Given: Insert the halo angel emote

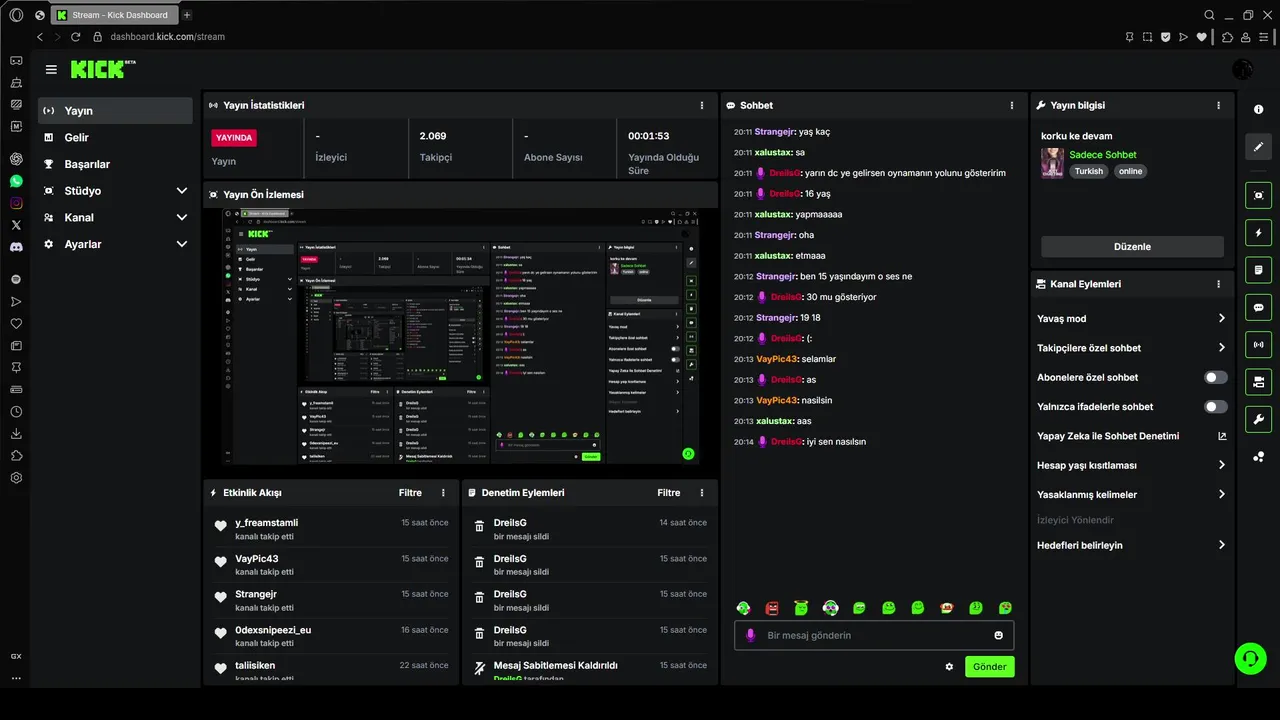Looking at the screenshot, I should pyautogui.click(x=801, y=608).
